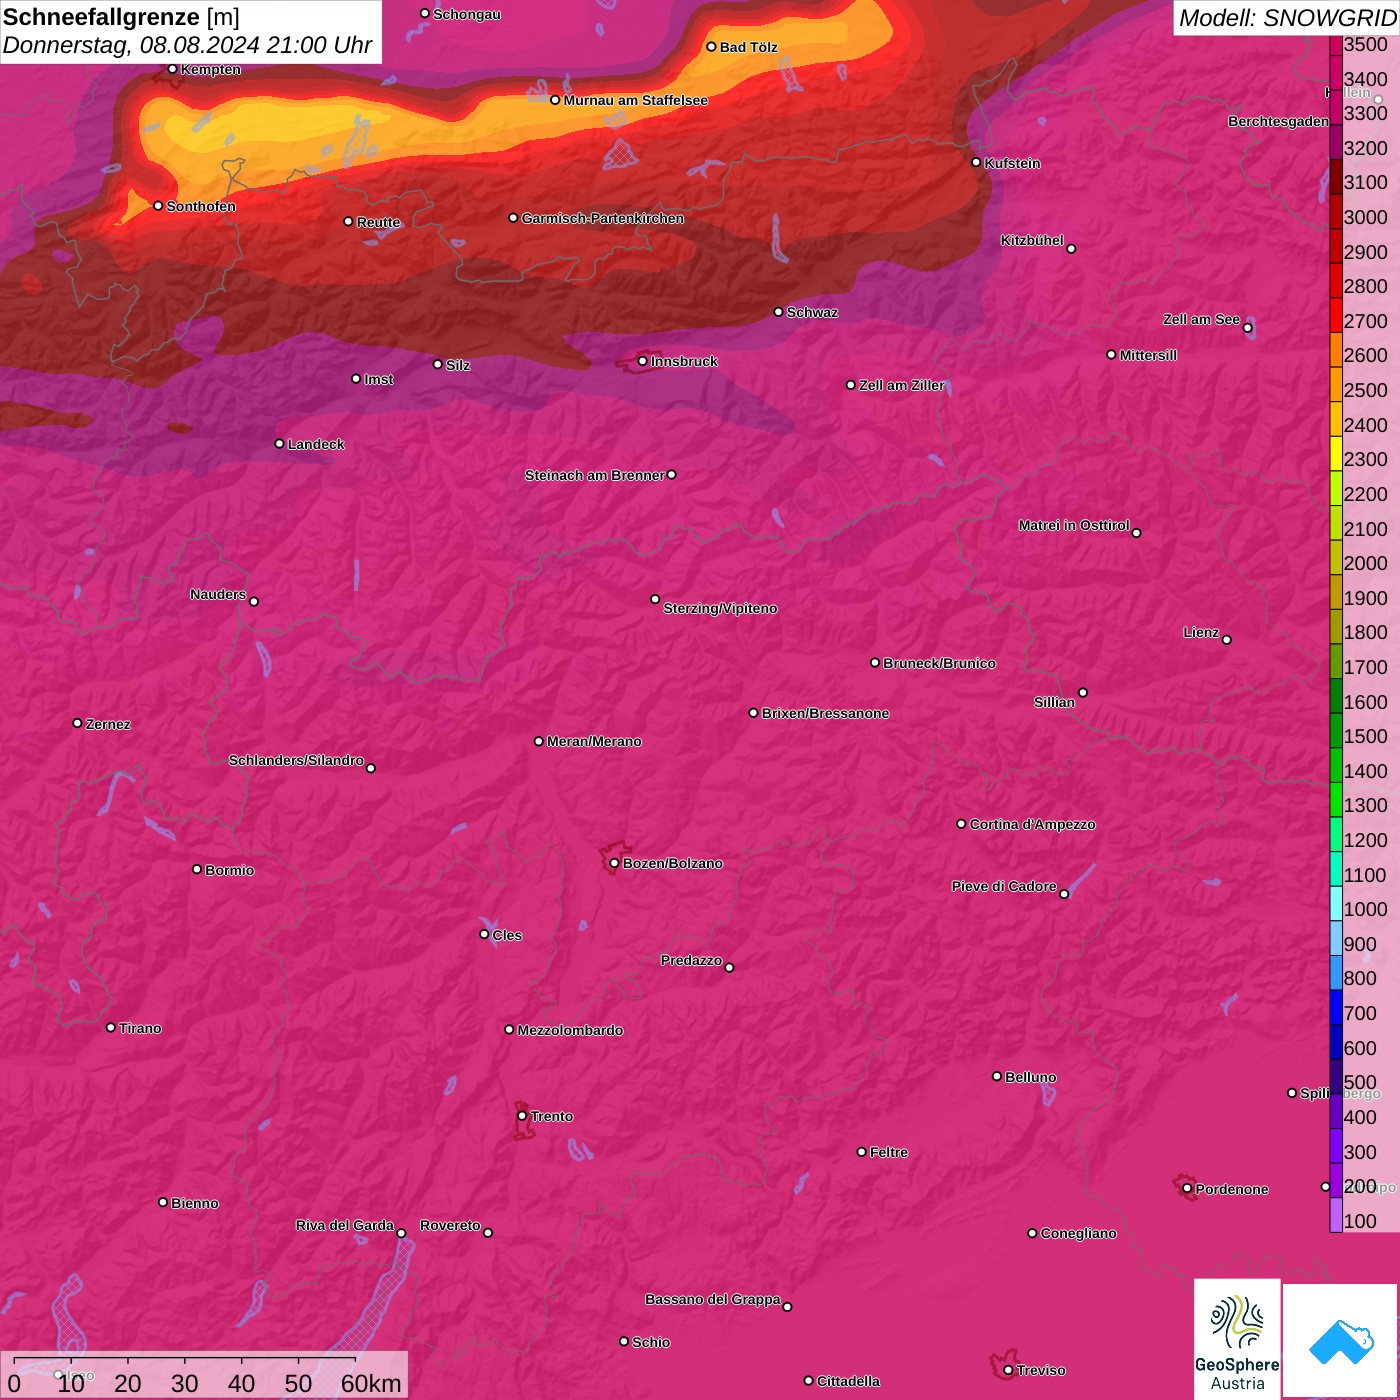Click the Schongau label
This screenshot has height=1400, width=1400.
[467, 14]
